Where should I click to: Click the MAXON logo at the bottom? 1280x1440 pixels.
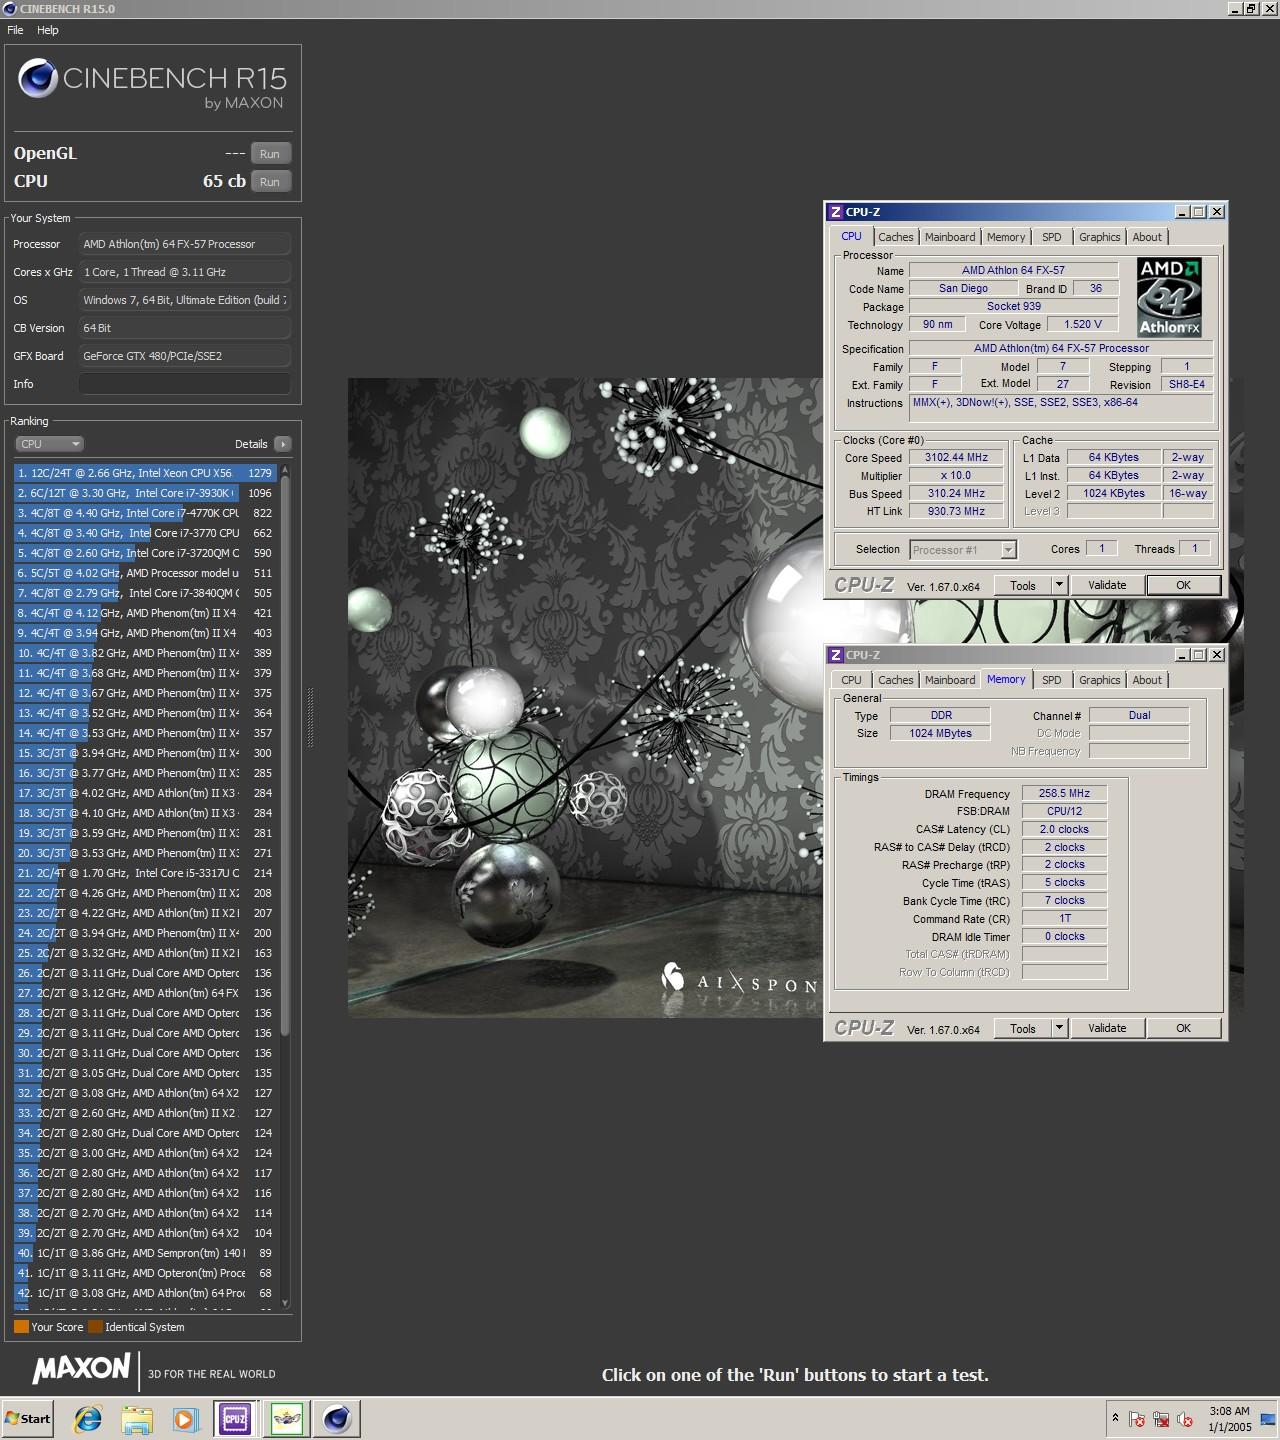click(81, 1369)
